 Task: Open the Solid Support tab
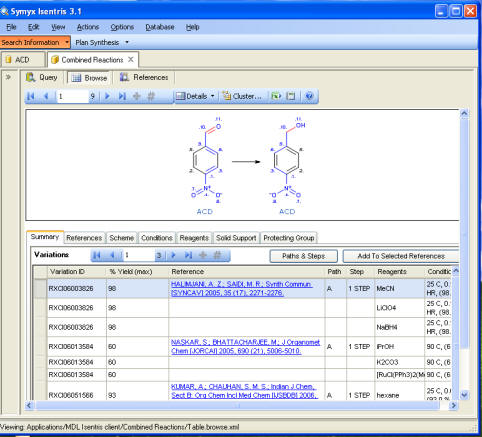[x=236, y=238]
